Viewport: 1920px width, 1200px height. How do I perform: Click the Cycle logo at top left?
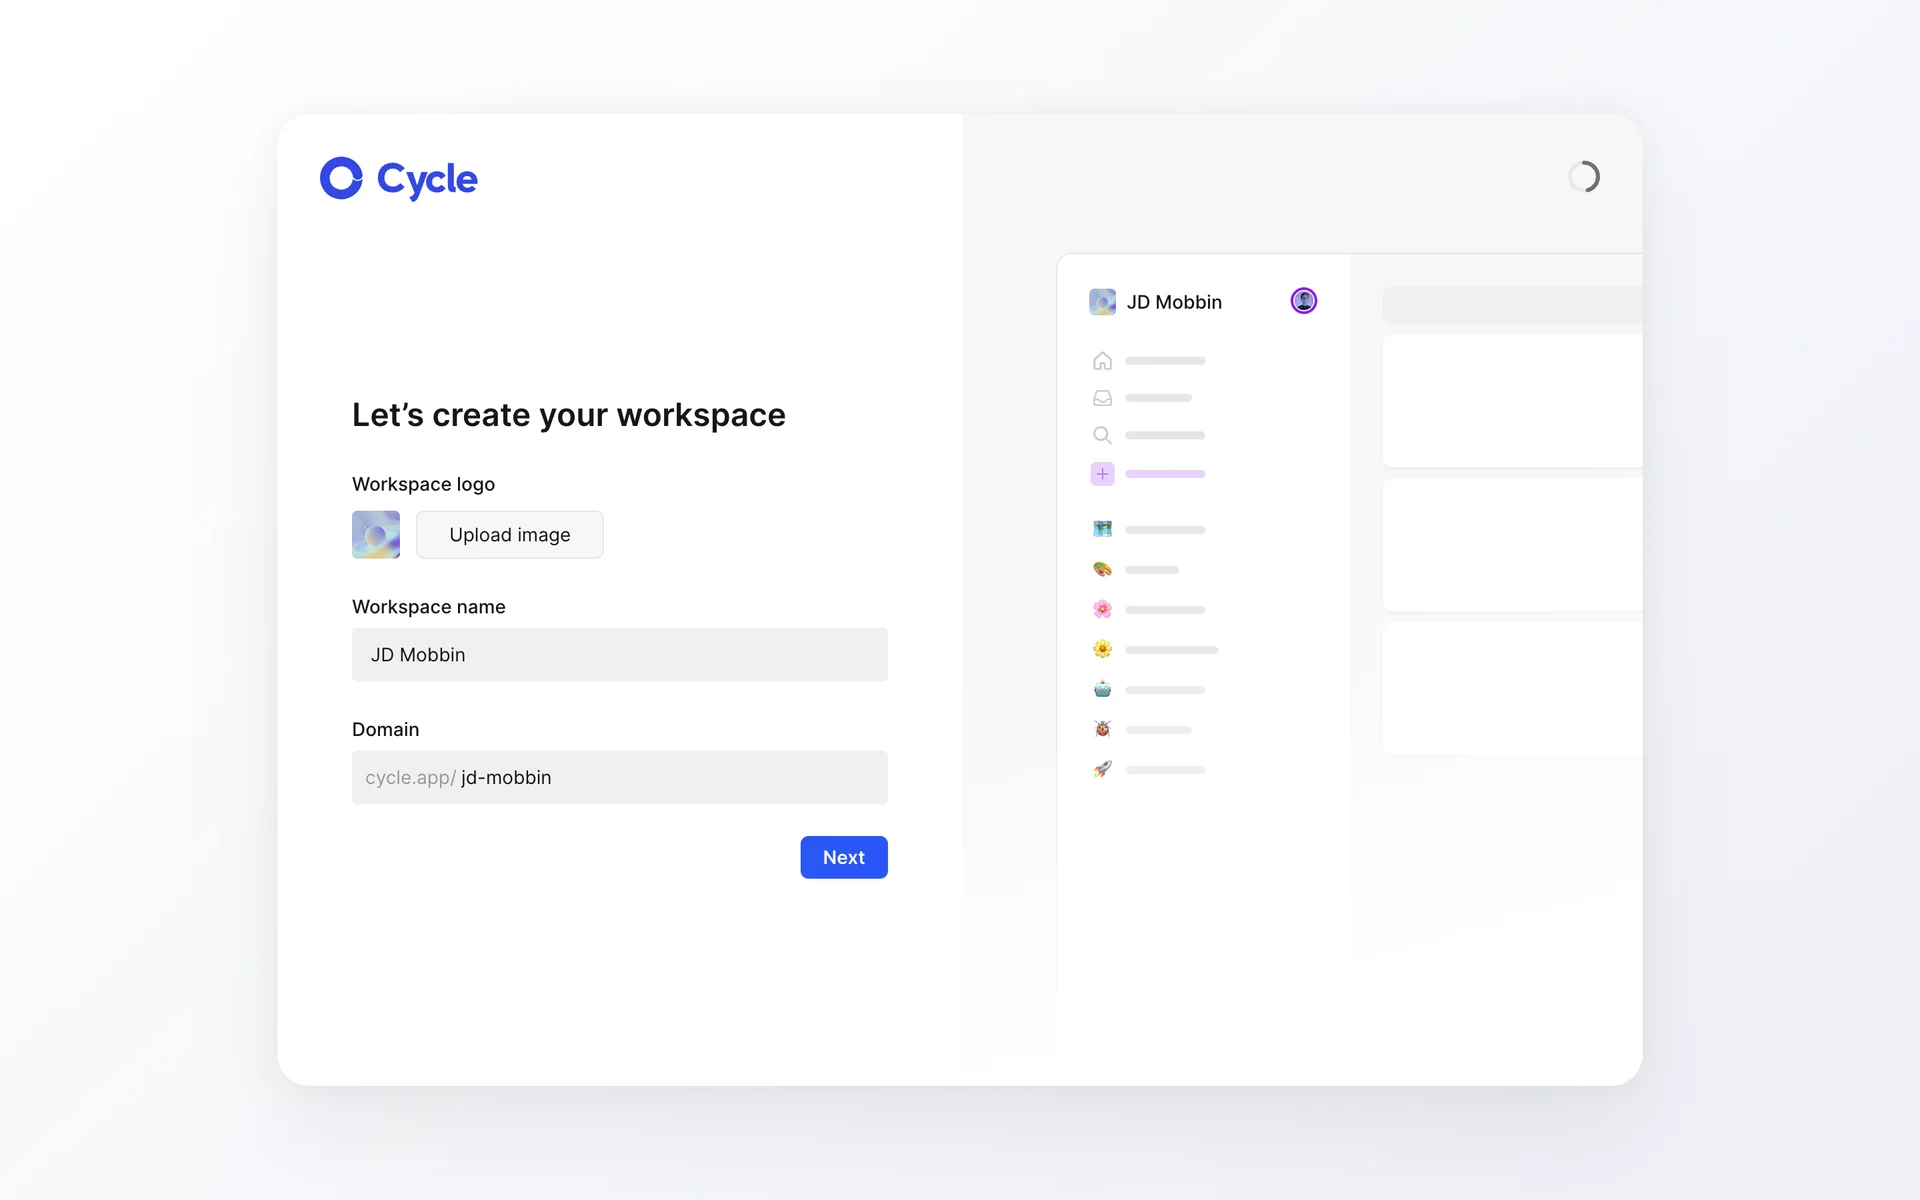click(x=399, y=179)
